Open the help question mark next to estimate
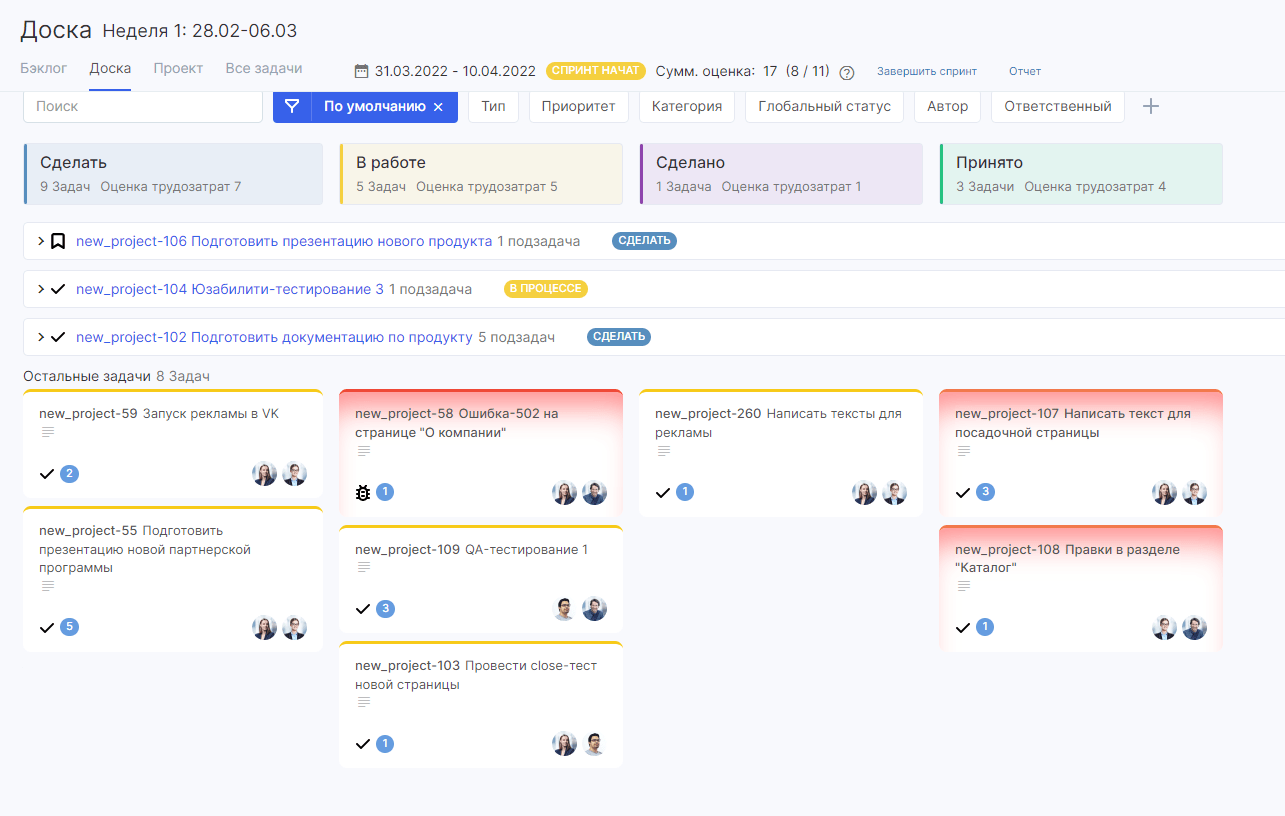Image resolution: width=1285 pixels, height=816 pixels. 847,72
